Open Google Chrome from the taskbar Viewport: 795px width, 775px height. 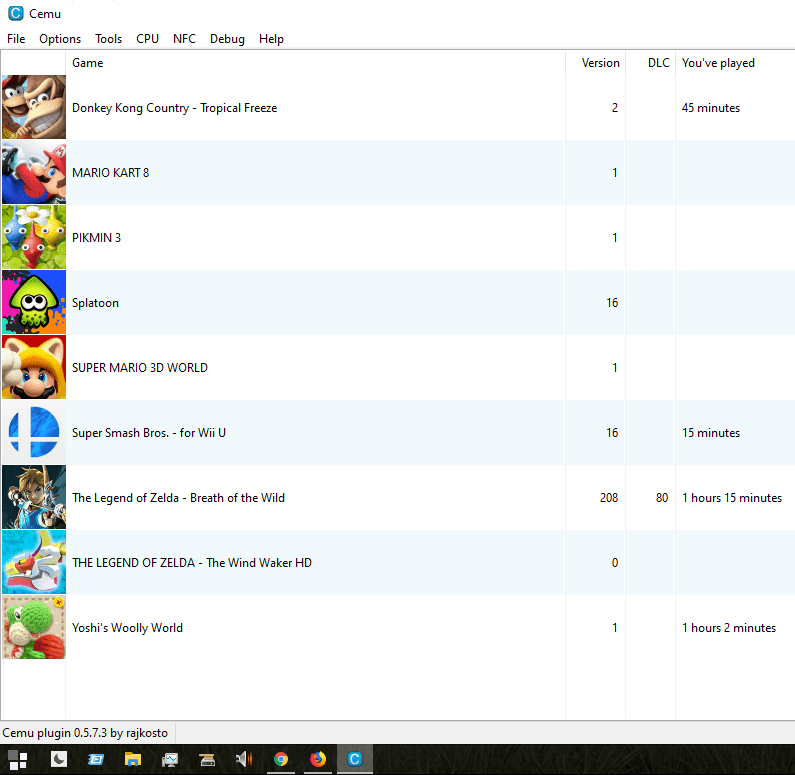(281, 759)
